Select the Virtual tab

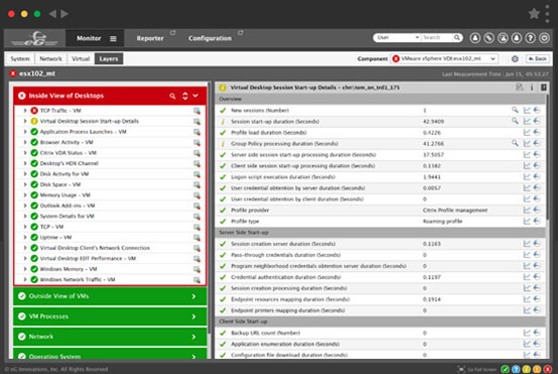pos(80,59)
